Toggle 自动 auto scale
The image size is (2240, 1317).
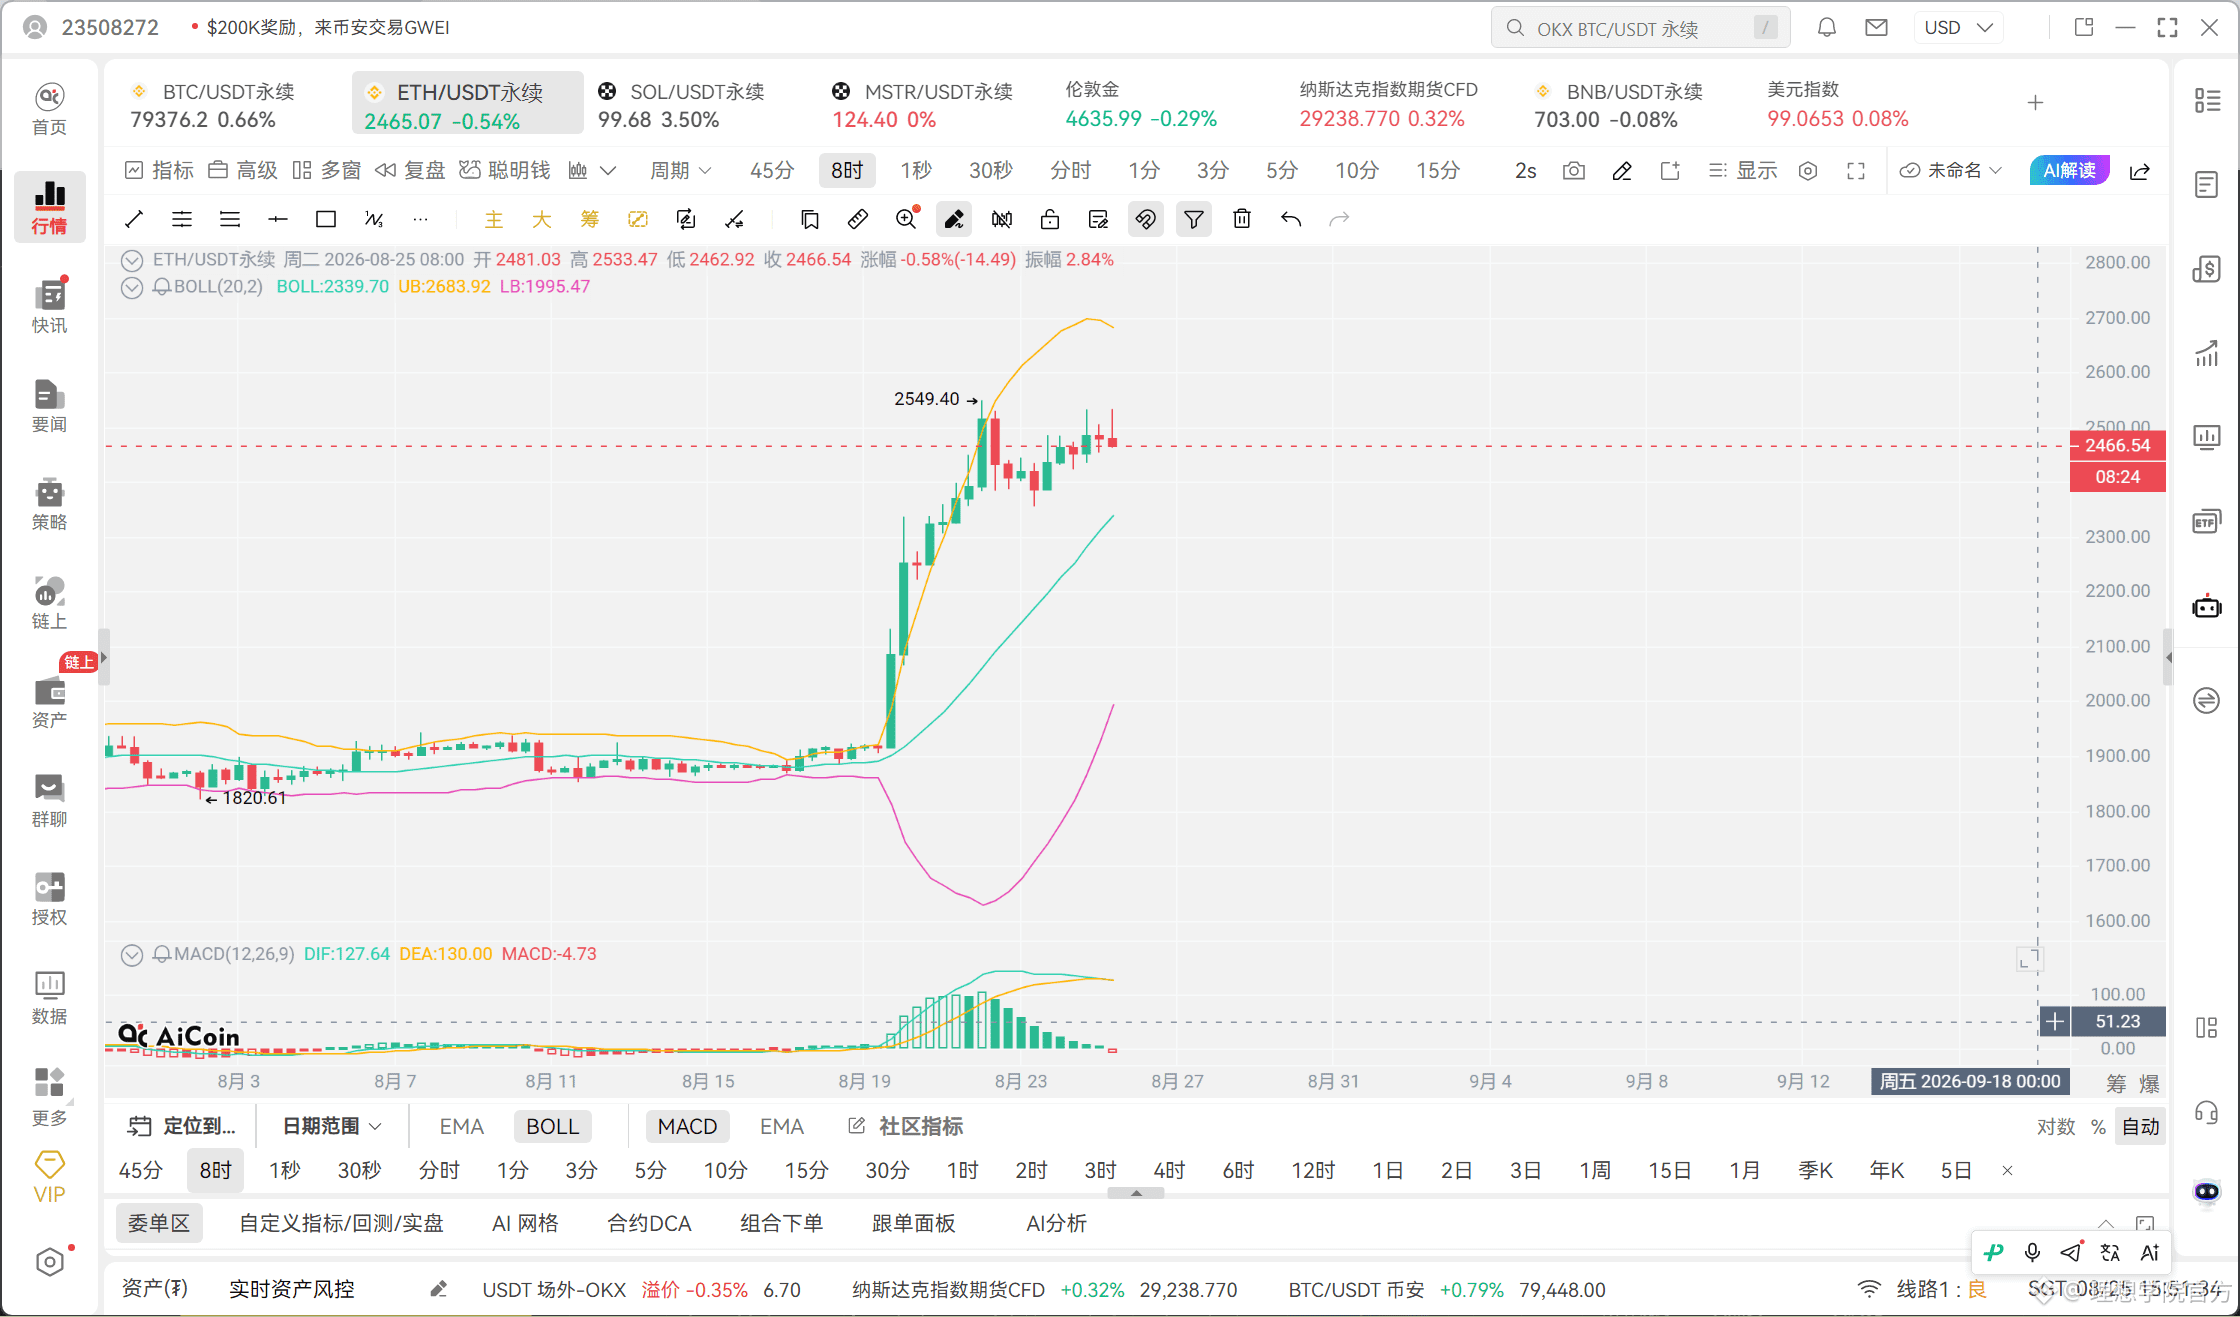(2141, 1127)
